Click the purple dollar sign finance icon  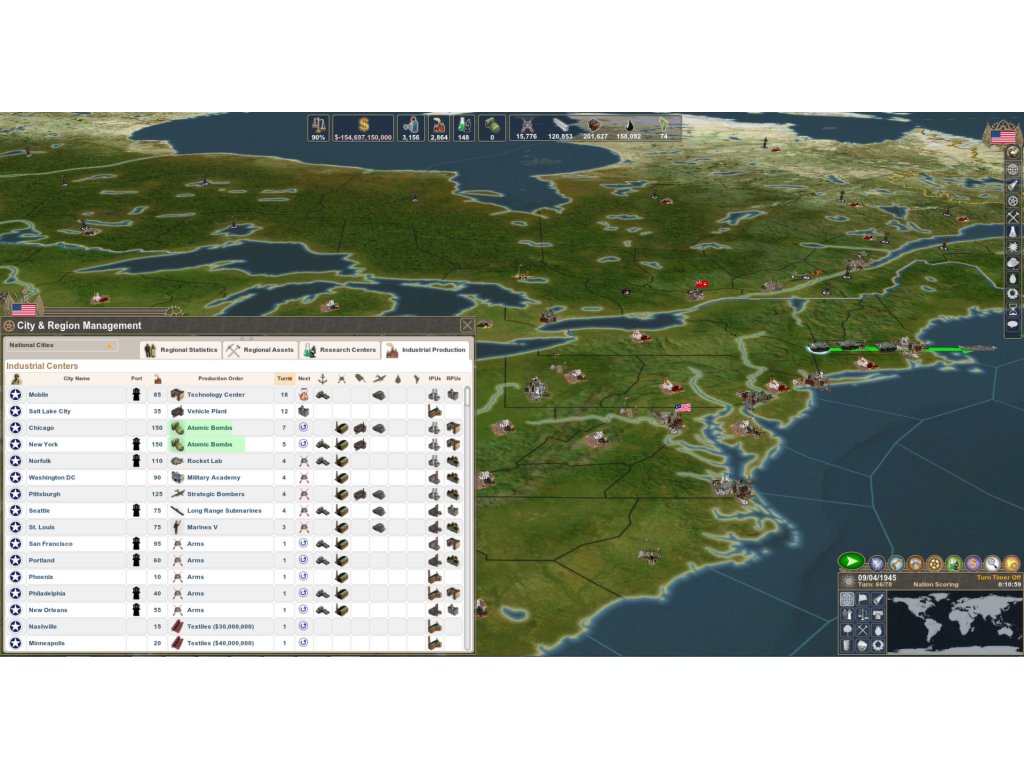point(973,563)
